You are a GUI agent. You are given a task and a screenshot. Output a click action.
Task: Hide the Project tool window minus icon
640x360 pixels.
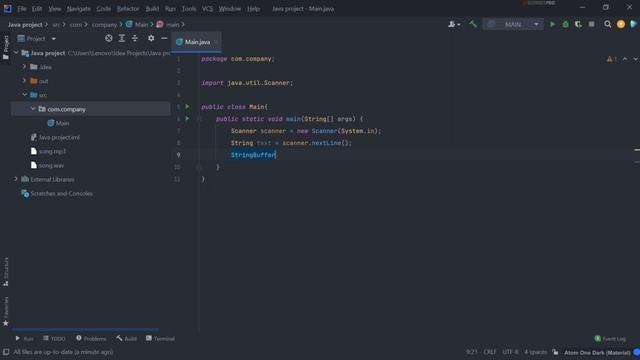tap(164, 38)
